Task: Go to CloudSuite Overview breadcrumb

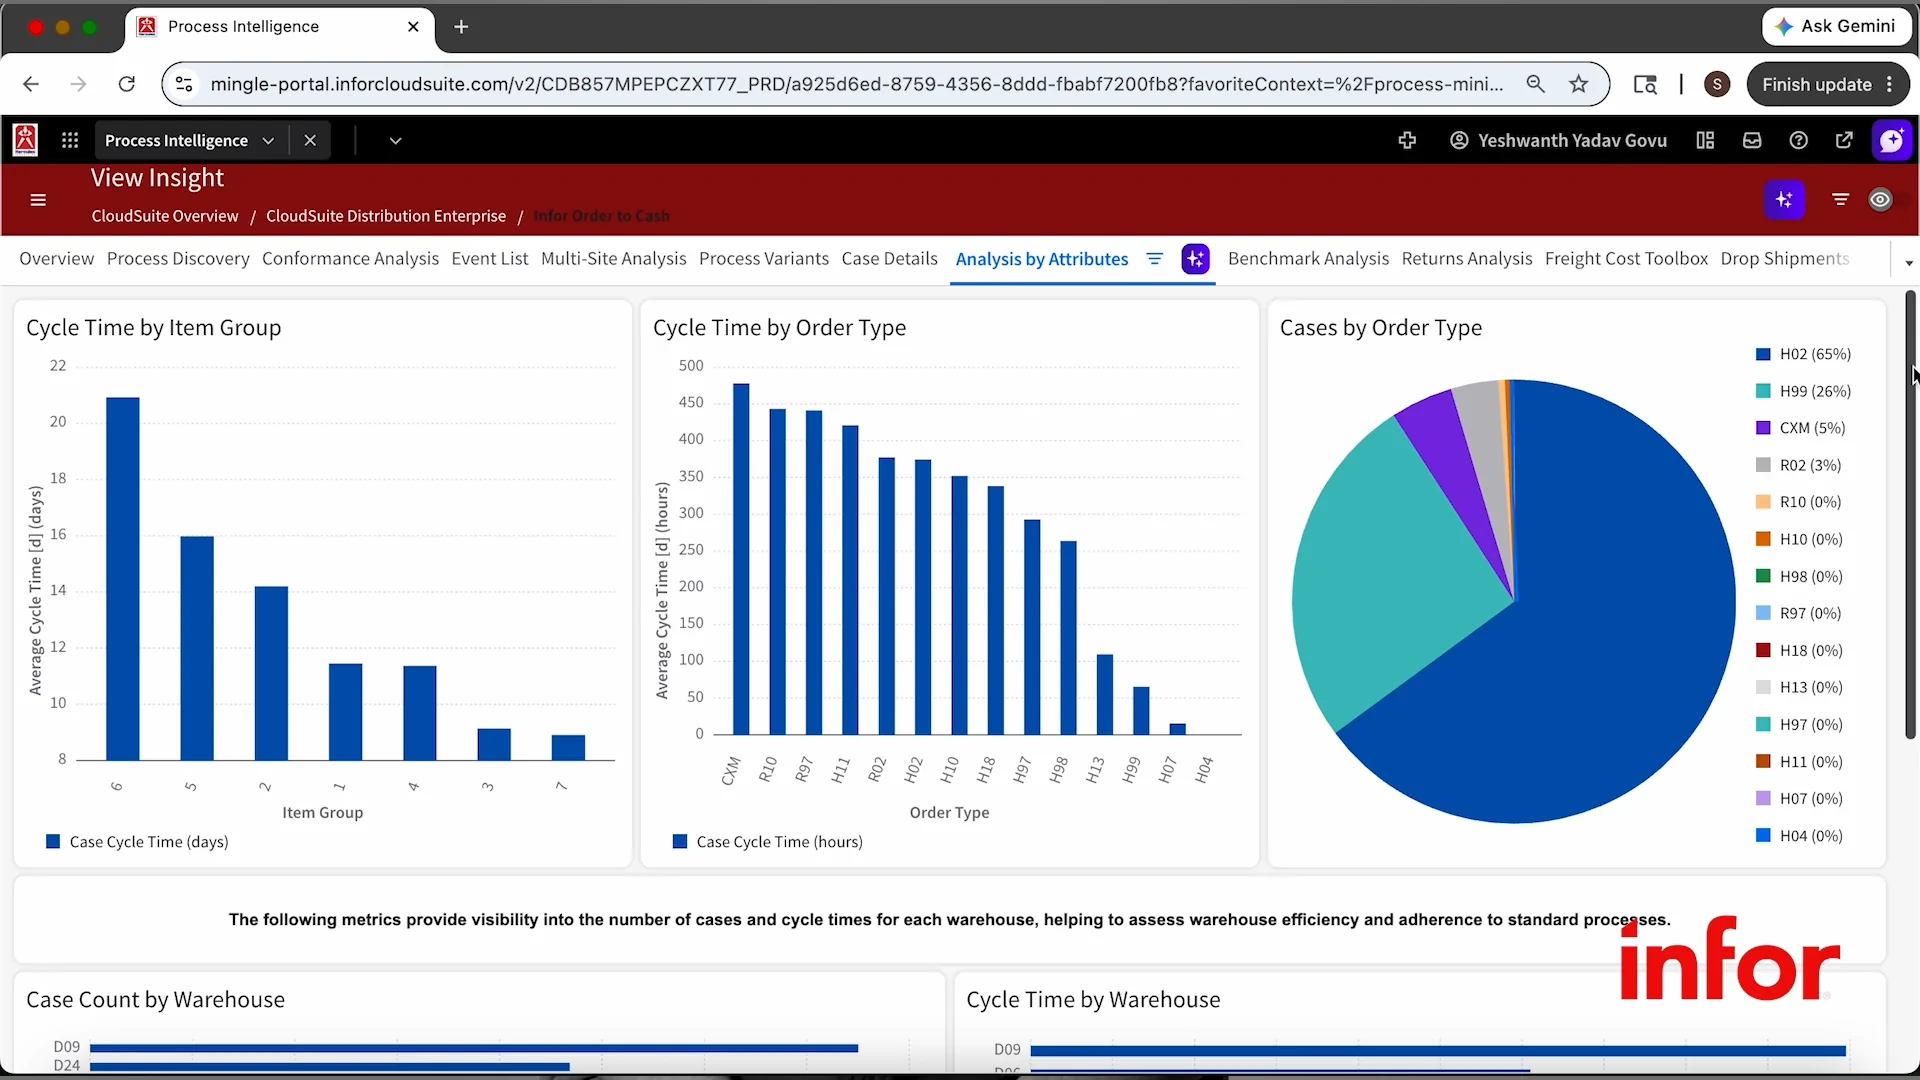Action: (165, 216)
